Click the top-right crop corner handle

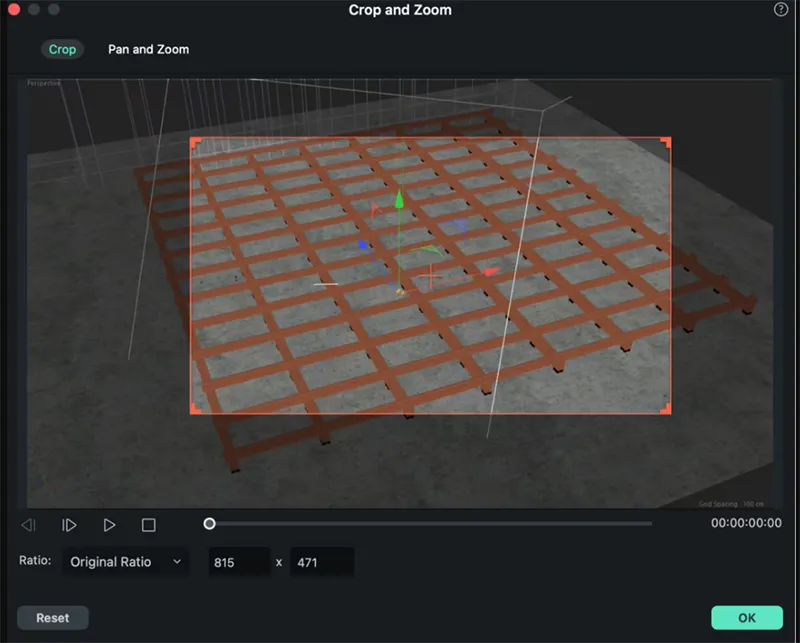(667, 142)
